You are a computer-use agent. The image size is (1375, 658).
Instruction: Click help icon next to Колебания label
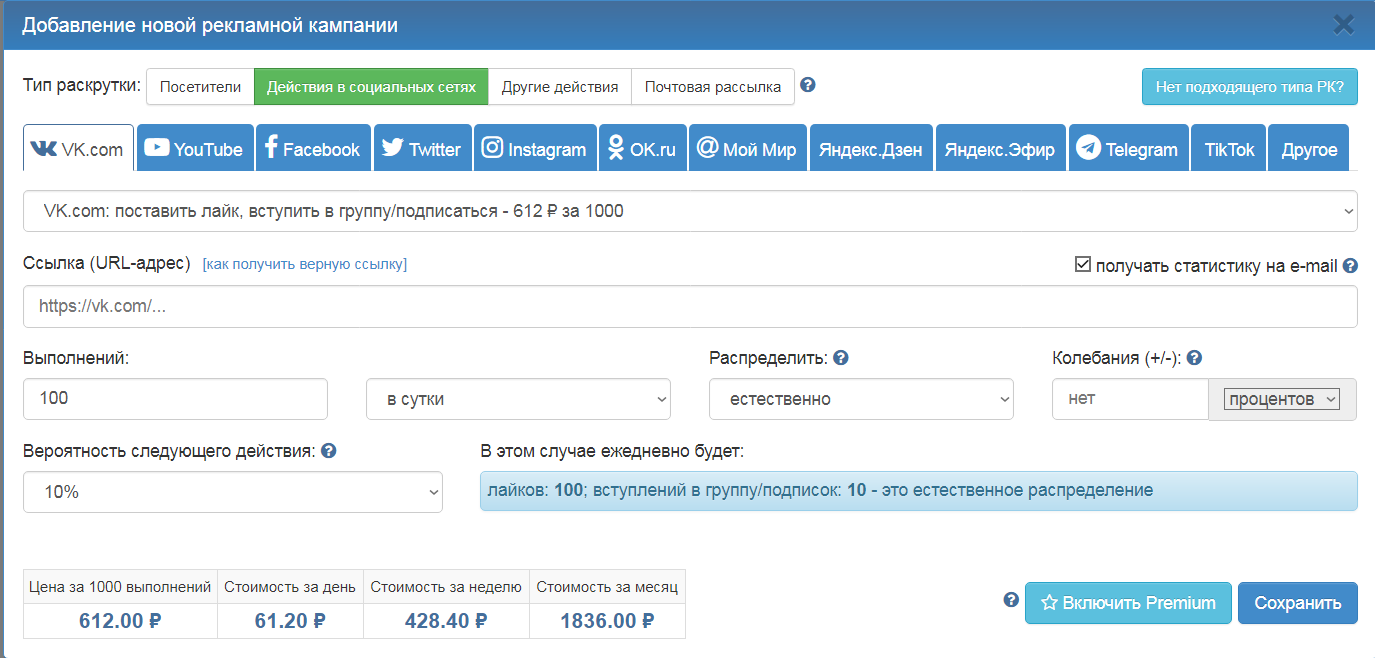coord(1194,358)
